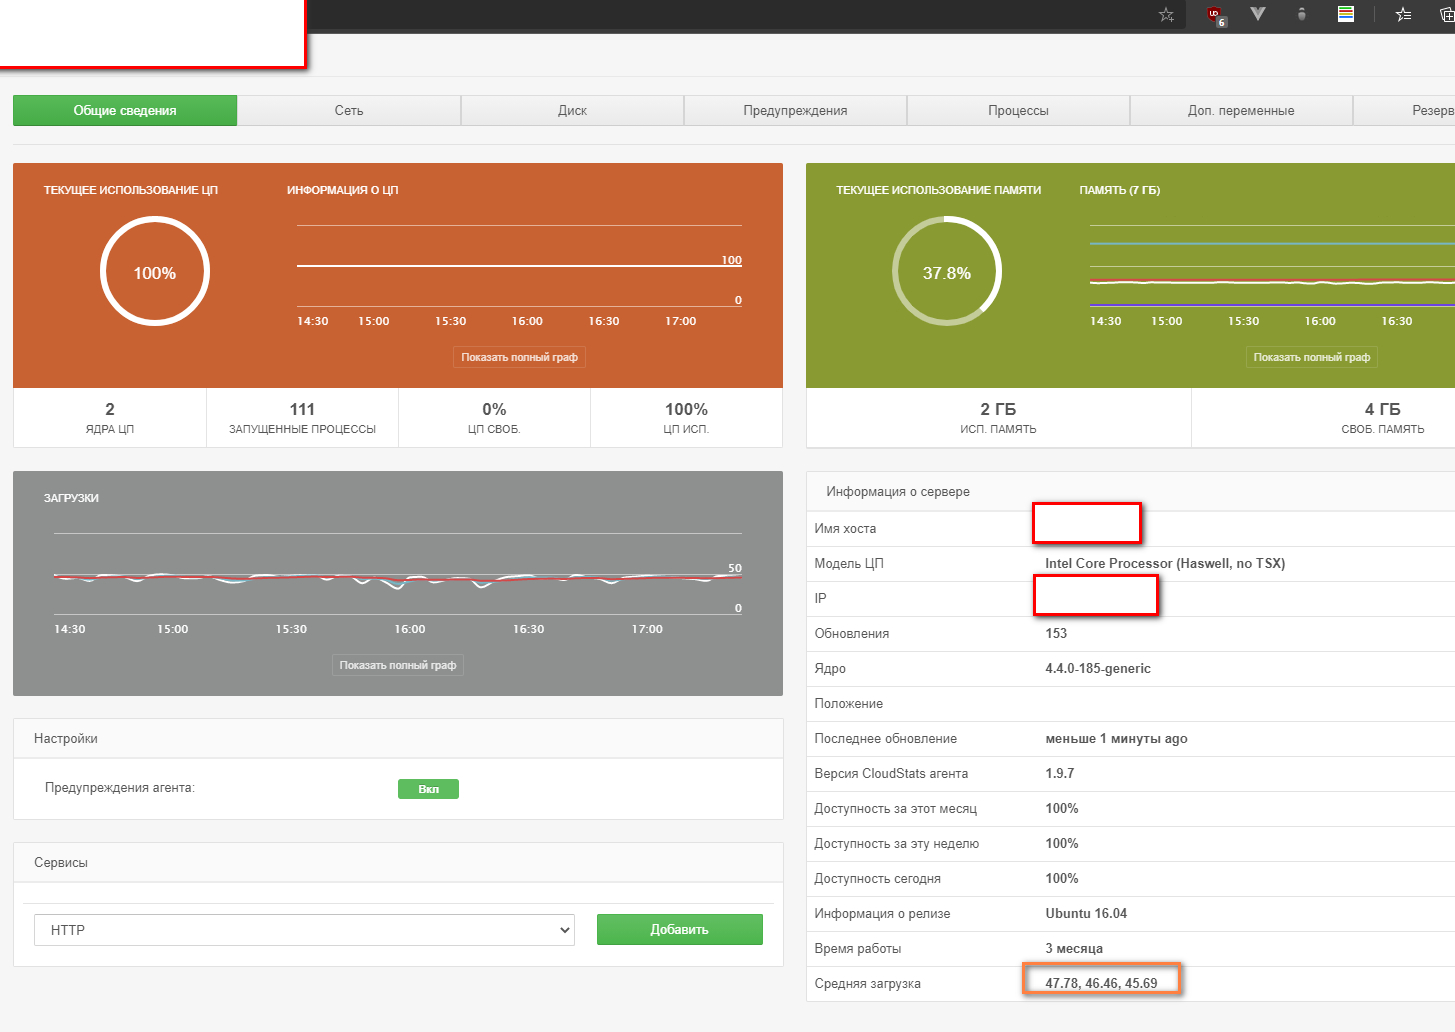Open the 'Диск' tab

(572, 111)
